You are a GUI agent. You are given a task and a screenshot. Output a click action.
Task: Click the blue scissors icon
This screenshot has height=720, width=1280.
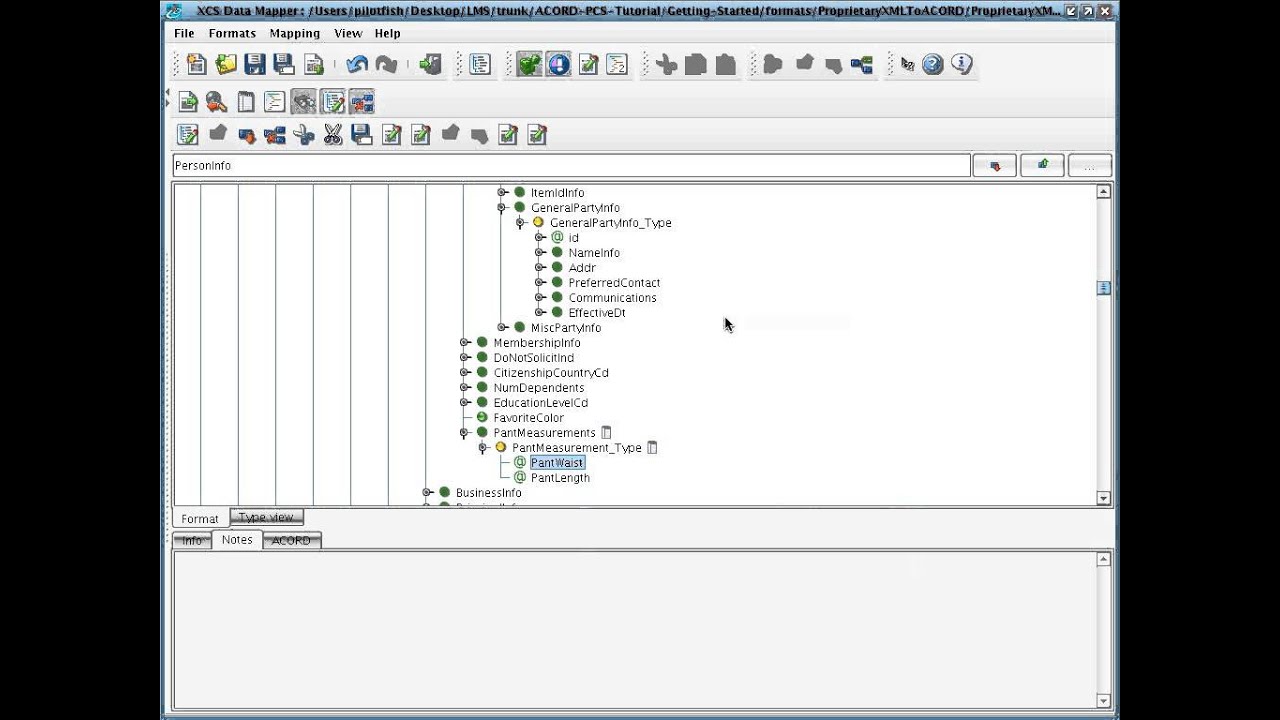(304, 134)
